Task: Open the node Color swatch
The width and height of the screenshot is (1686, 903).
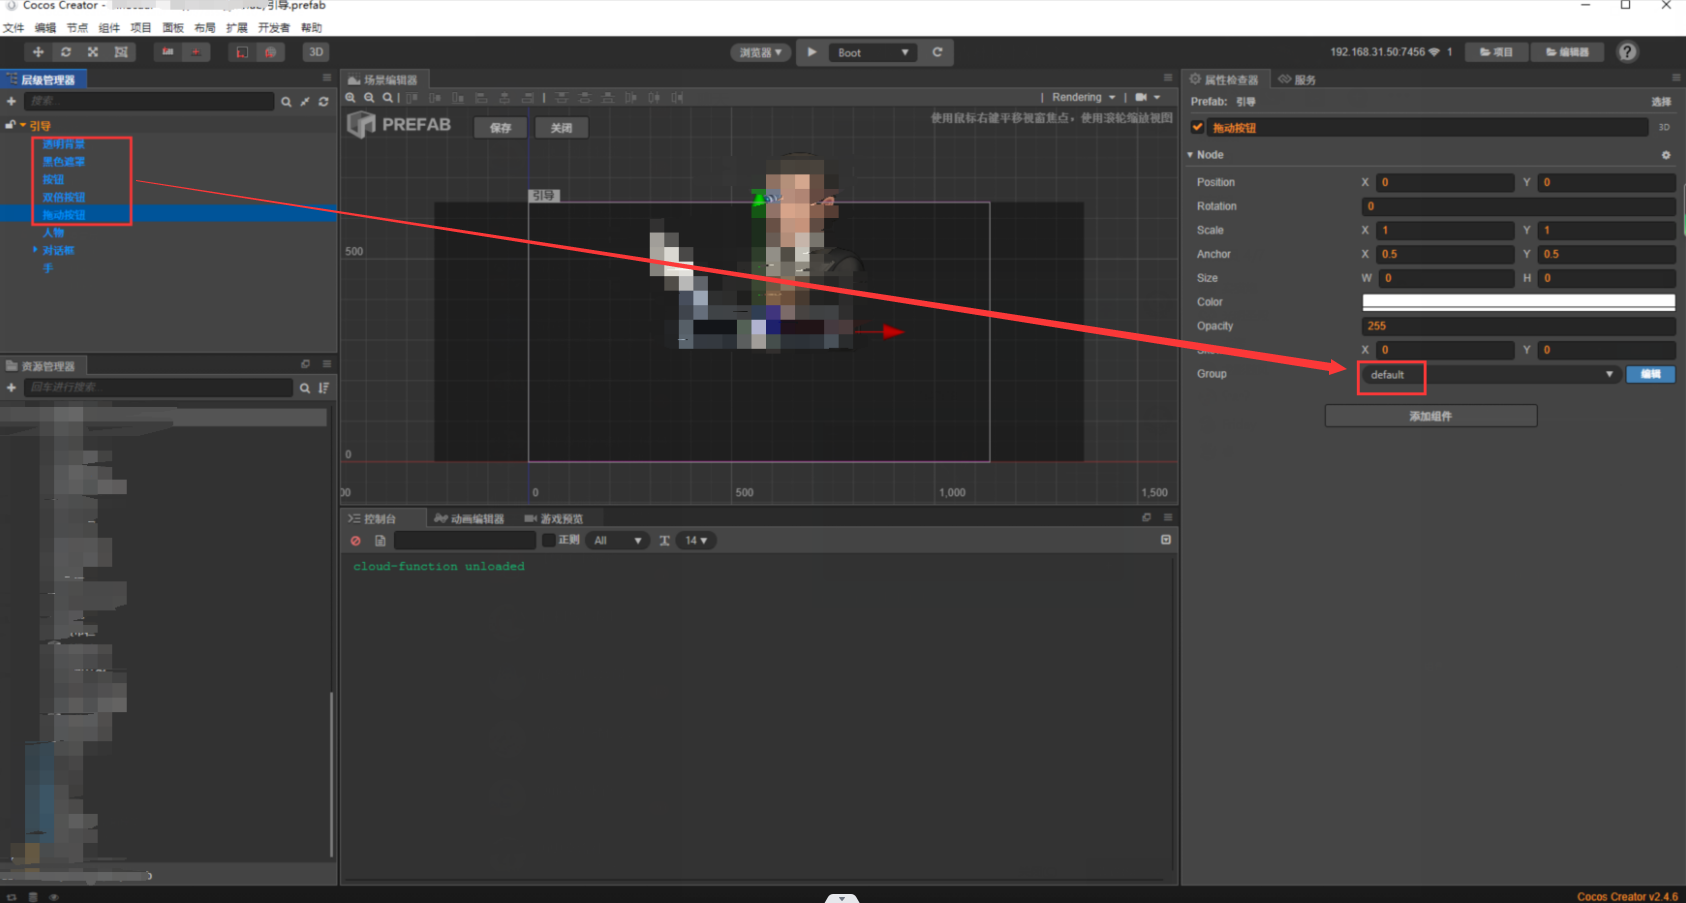Action: 1518,302
